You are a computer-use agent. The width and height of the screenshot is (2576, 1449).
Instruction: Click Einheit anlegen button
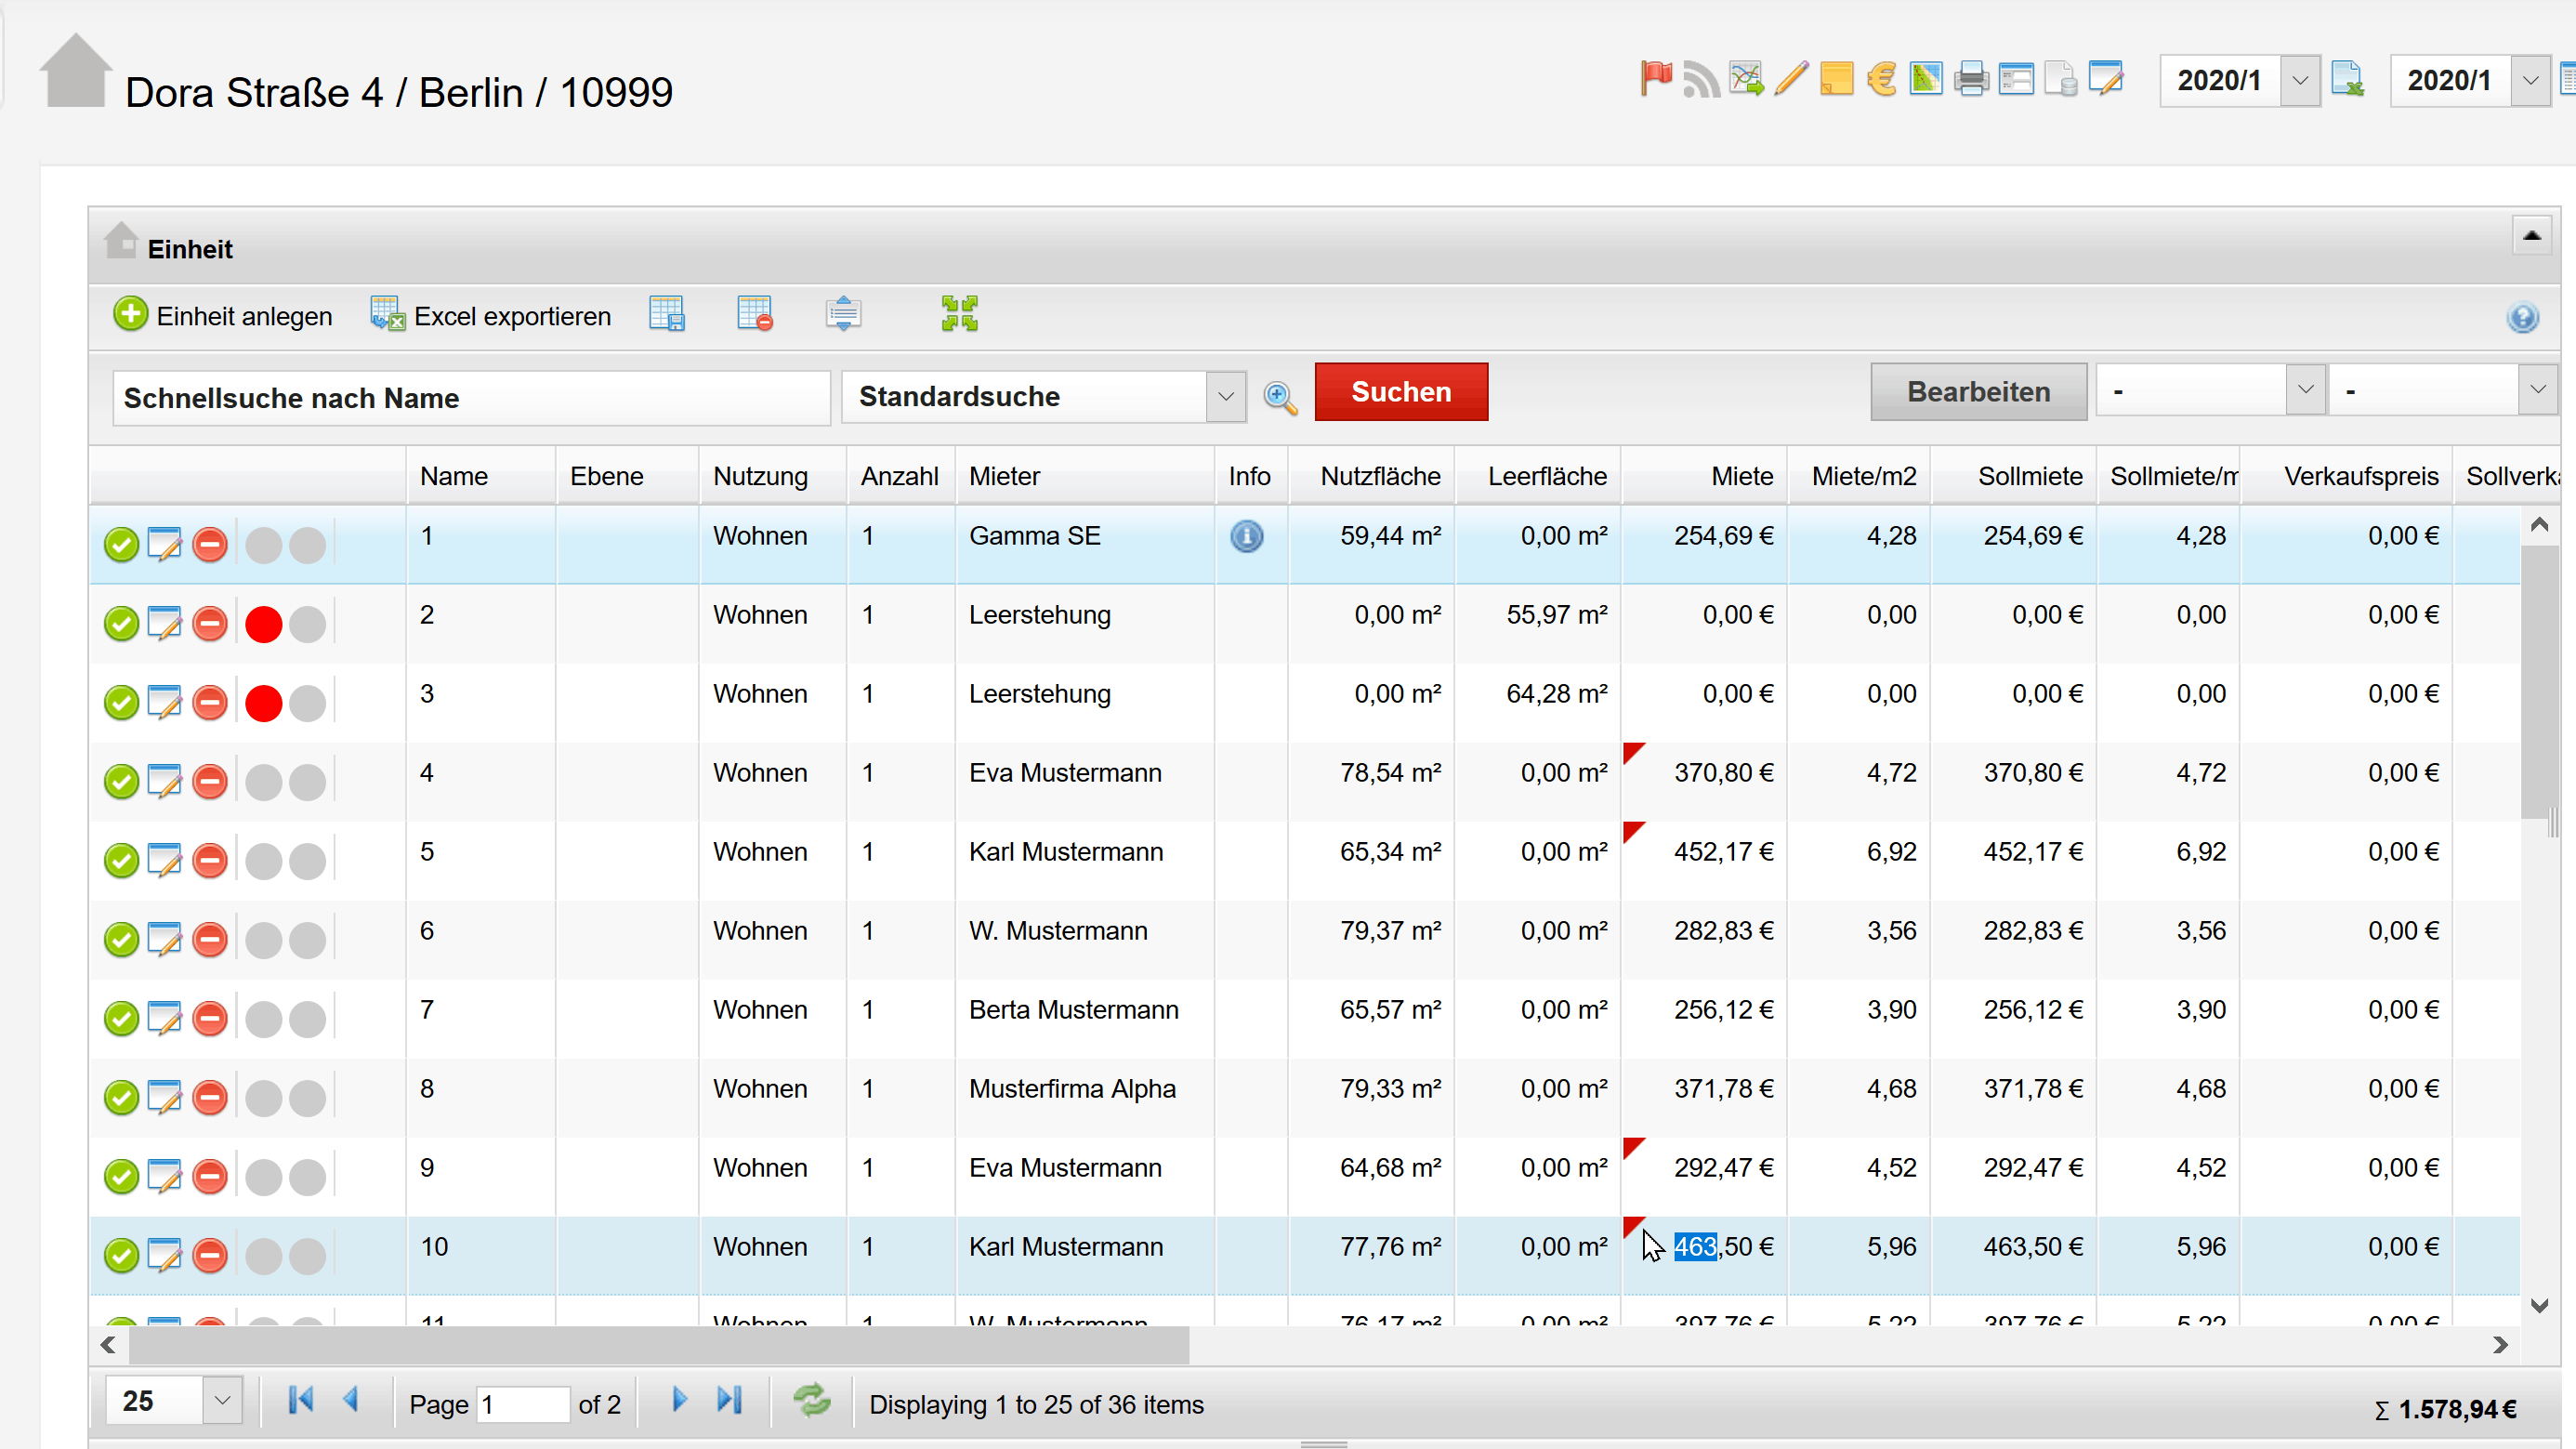pos(222,316)
